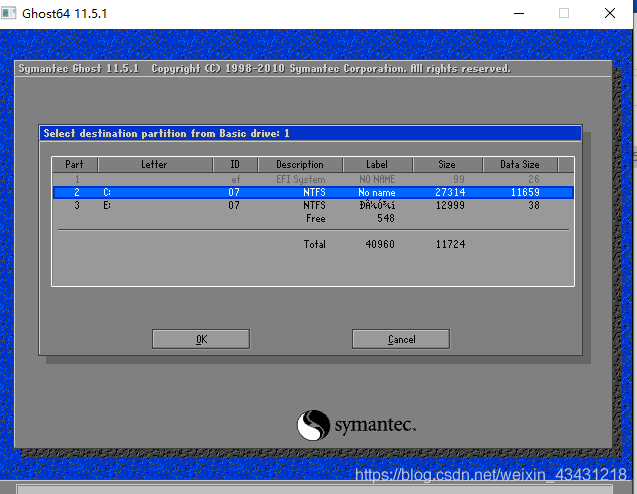
Task: Select partition 2 row with C: drive
Action: 313,192
